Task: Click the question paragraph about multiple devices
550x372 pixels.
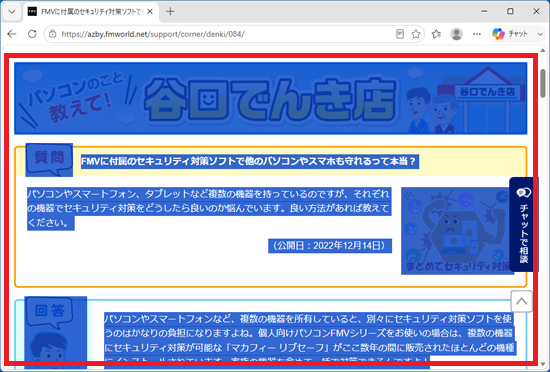Action: [209, 208]
